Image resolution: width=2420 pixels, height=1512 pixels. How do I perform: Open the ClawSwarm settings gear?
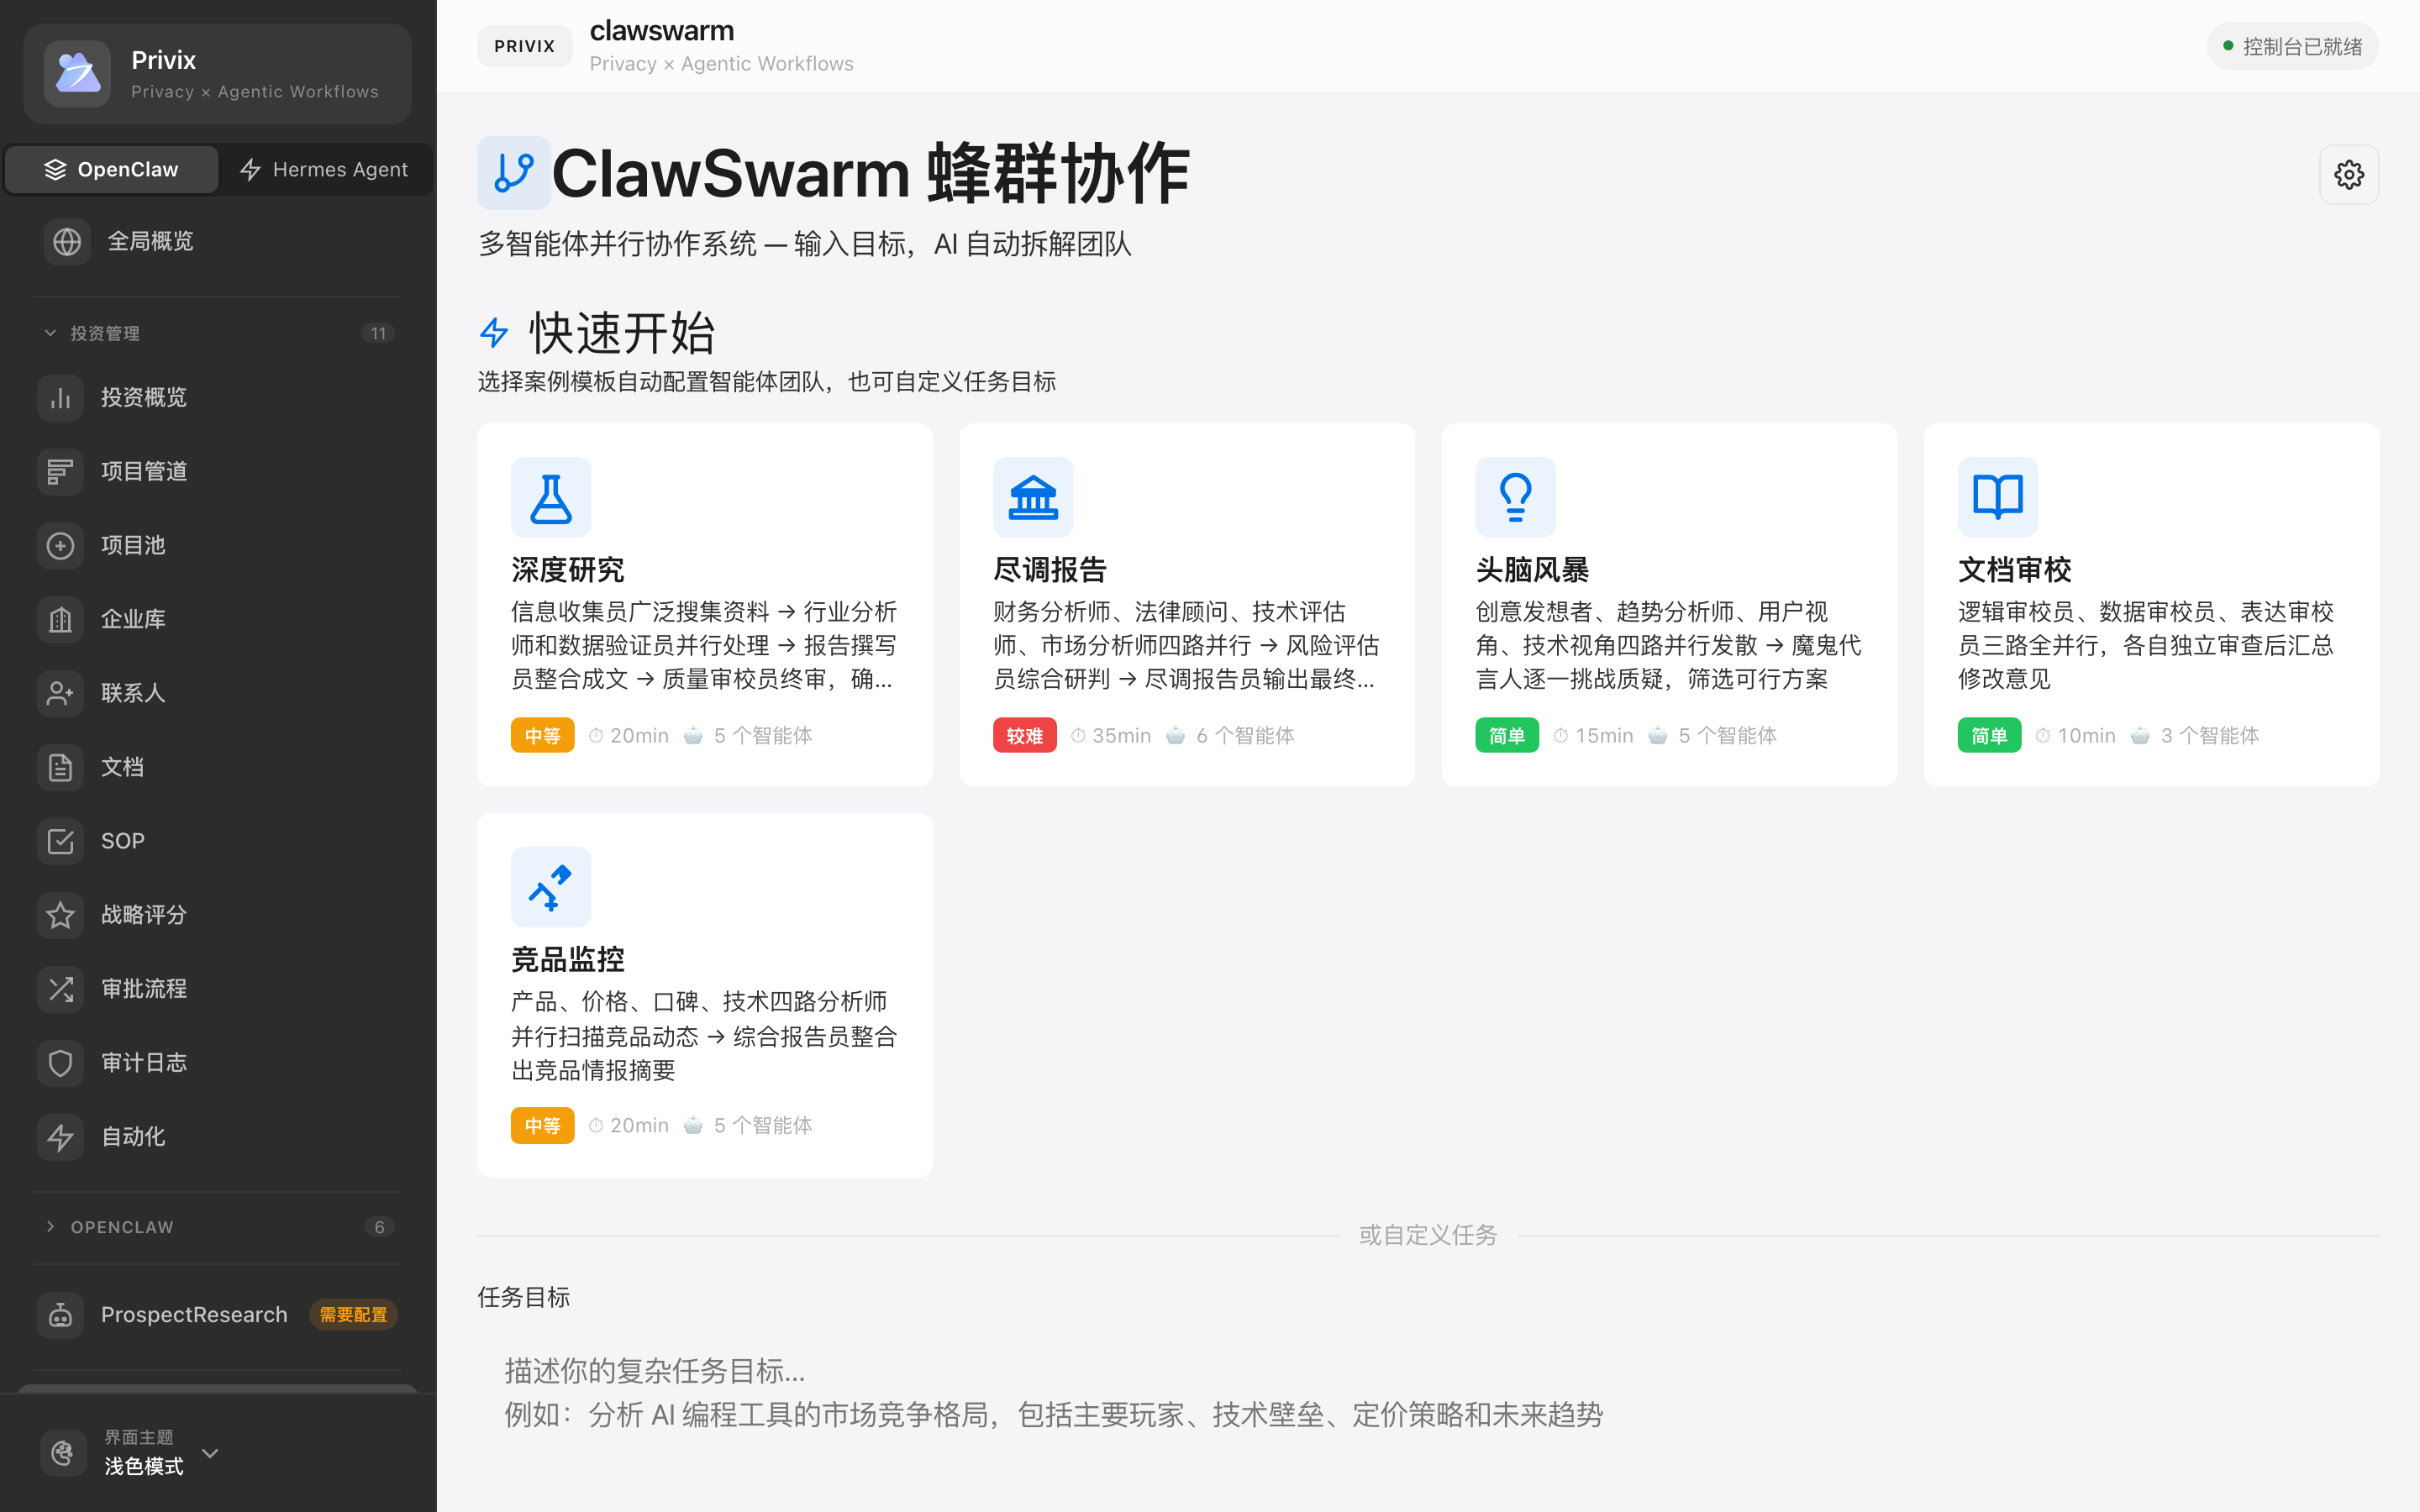coord(2348,175)
